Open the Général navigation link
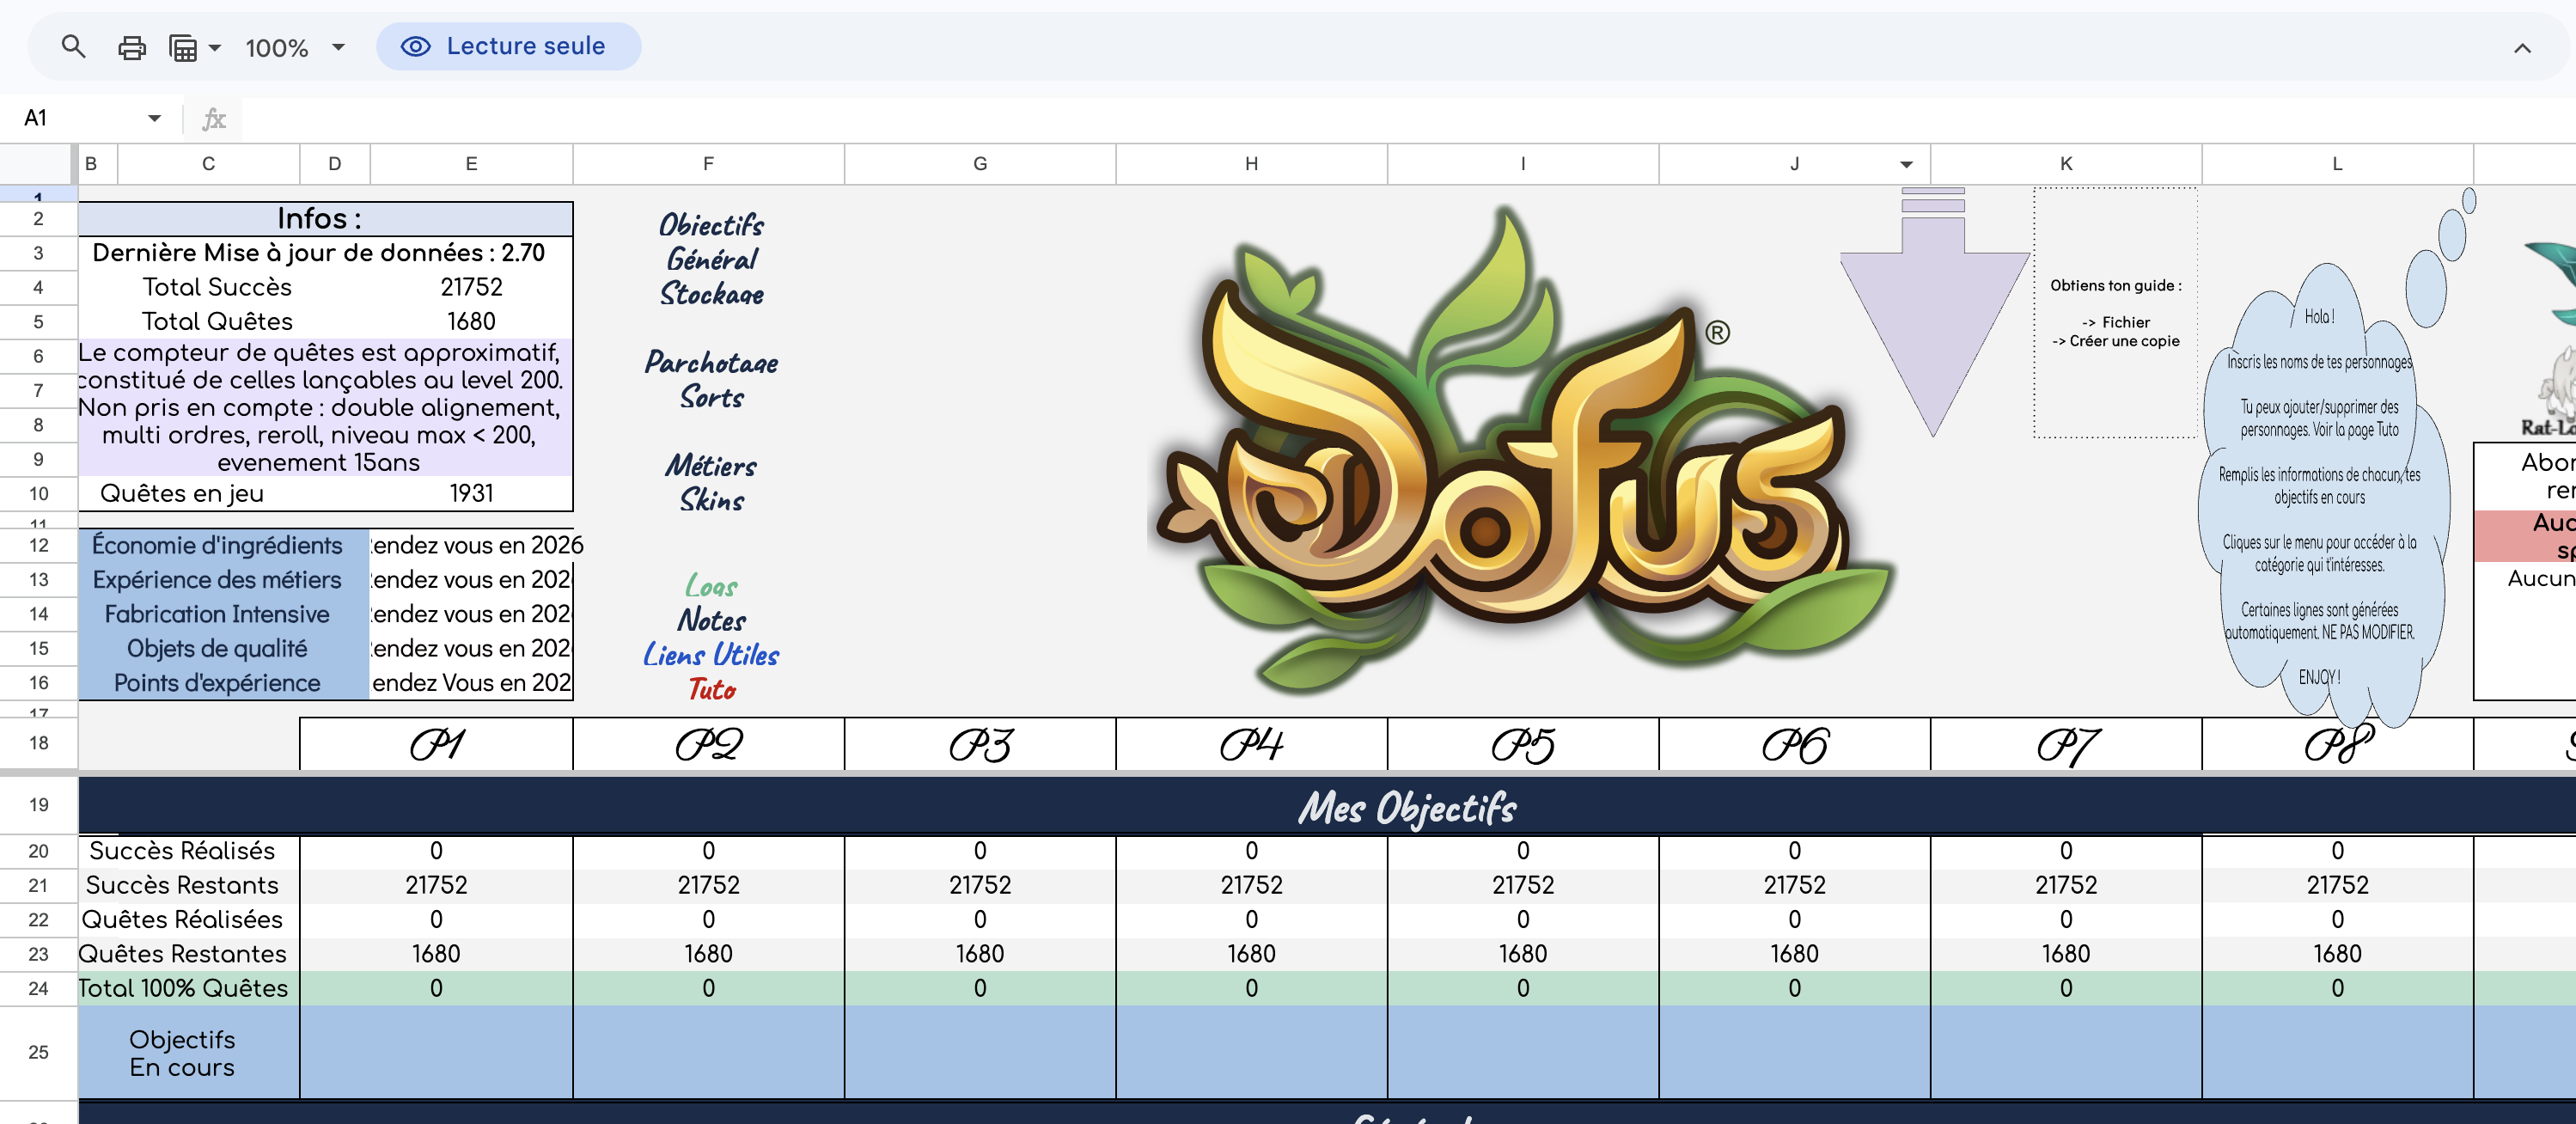 (711, 259)
